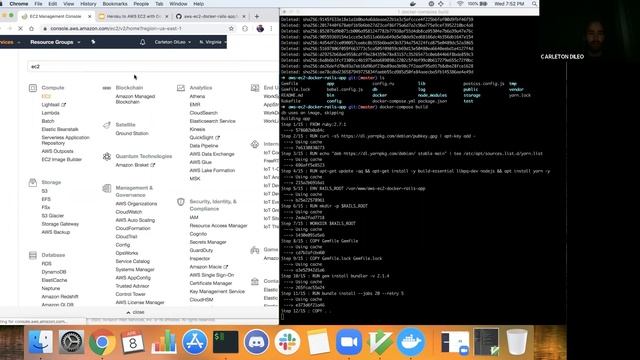Click the Chrome address bar
The height and width of the screenshot is (360, 640).
(134, 29)
